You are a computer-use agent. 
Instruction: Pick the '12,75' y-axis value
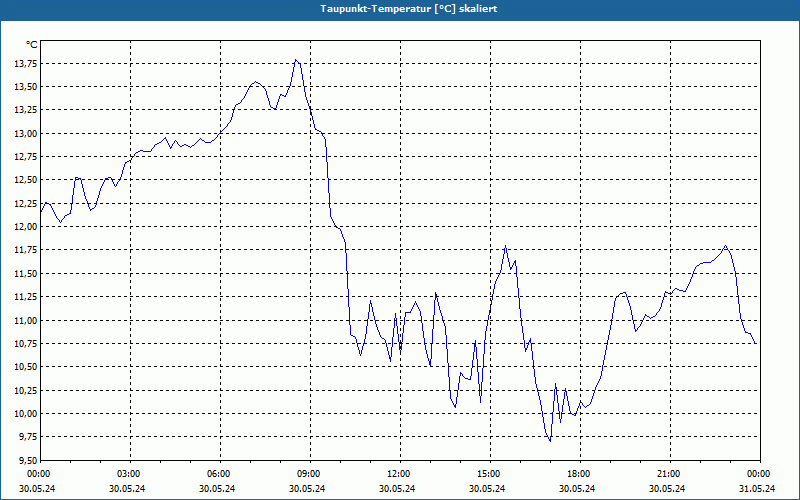coord(26,157)
